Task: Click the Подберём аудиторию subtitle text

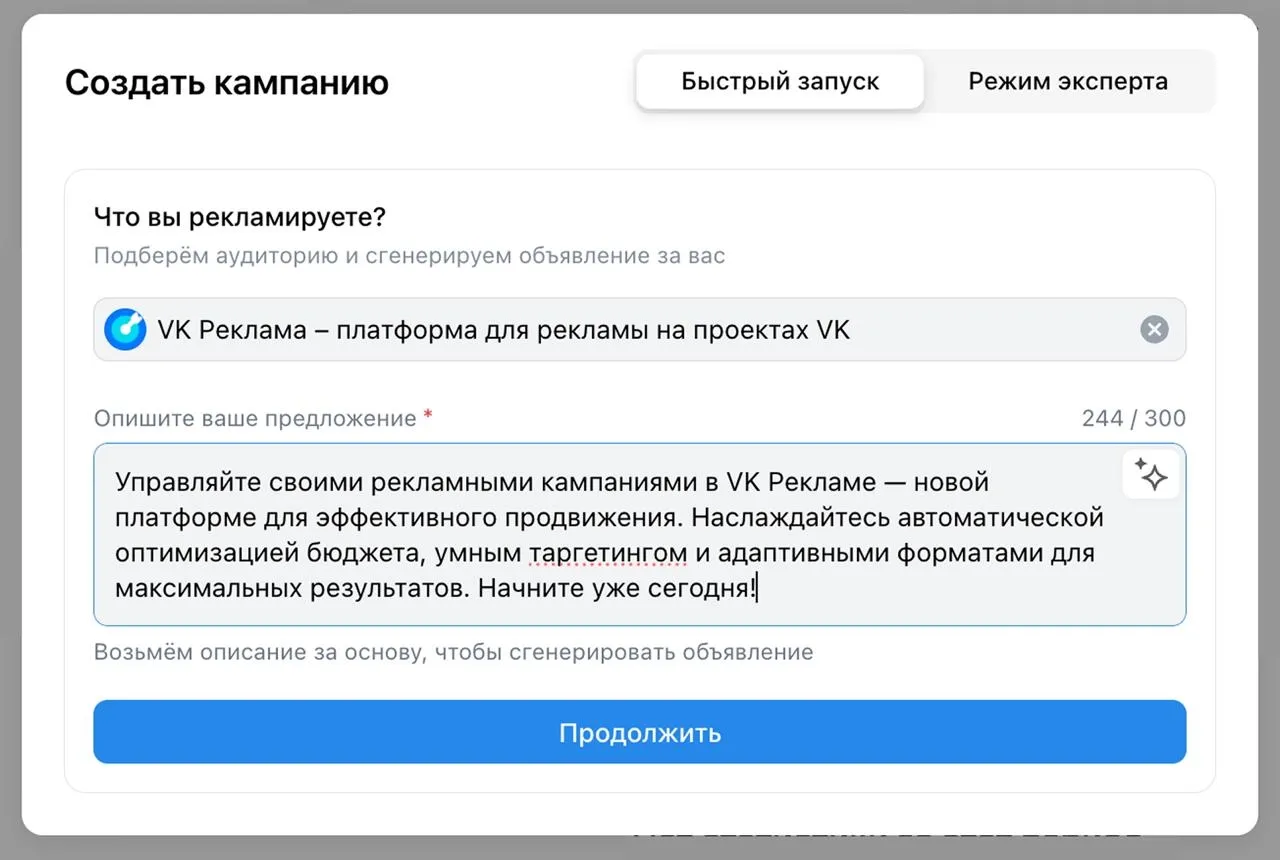Action: (409, 255)
